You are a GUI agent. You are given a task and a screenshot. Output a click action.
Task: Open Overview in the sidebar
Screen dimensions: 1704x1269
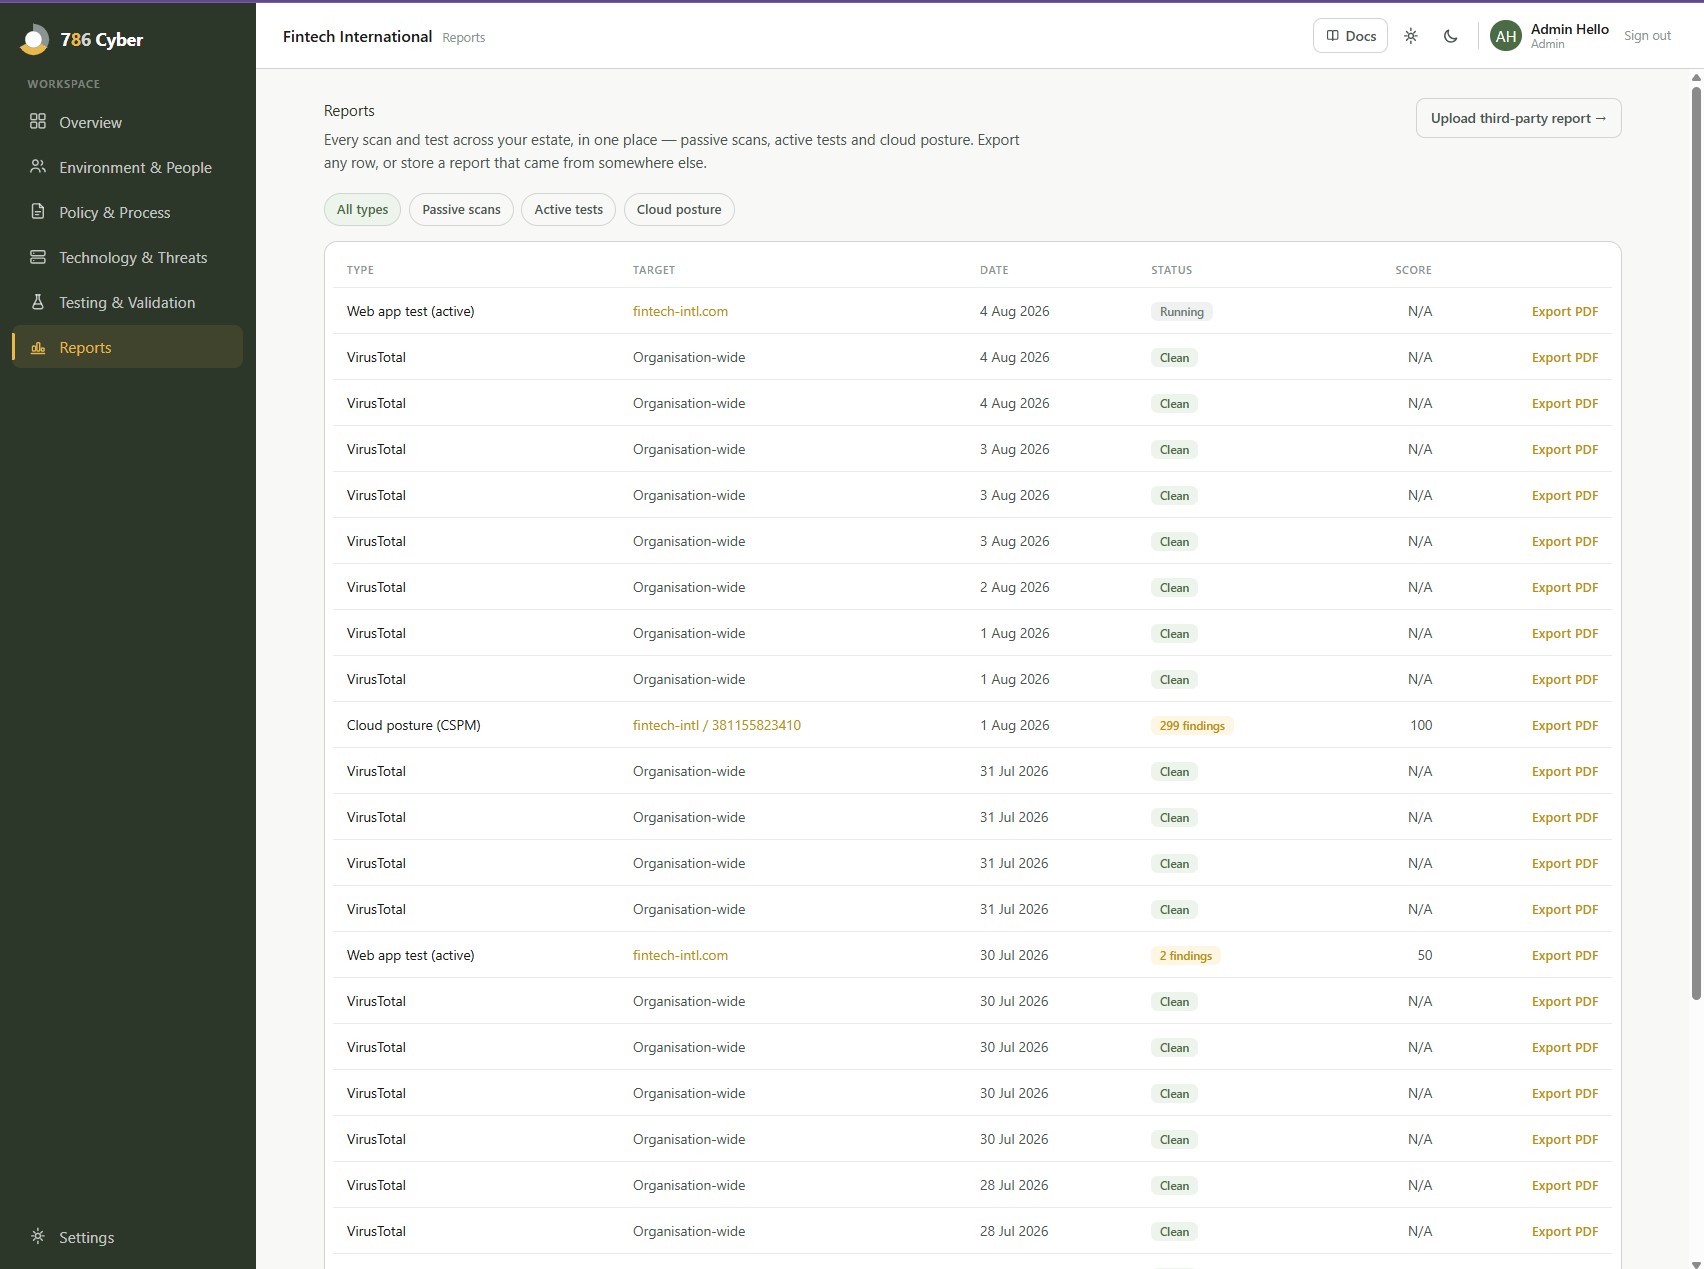[x=127, y=122]
